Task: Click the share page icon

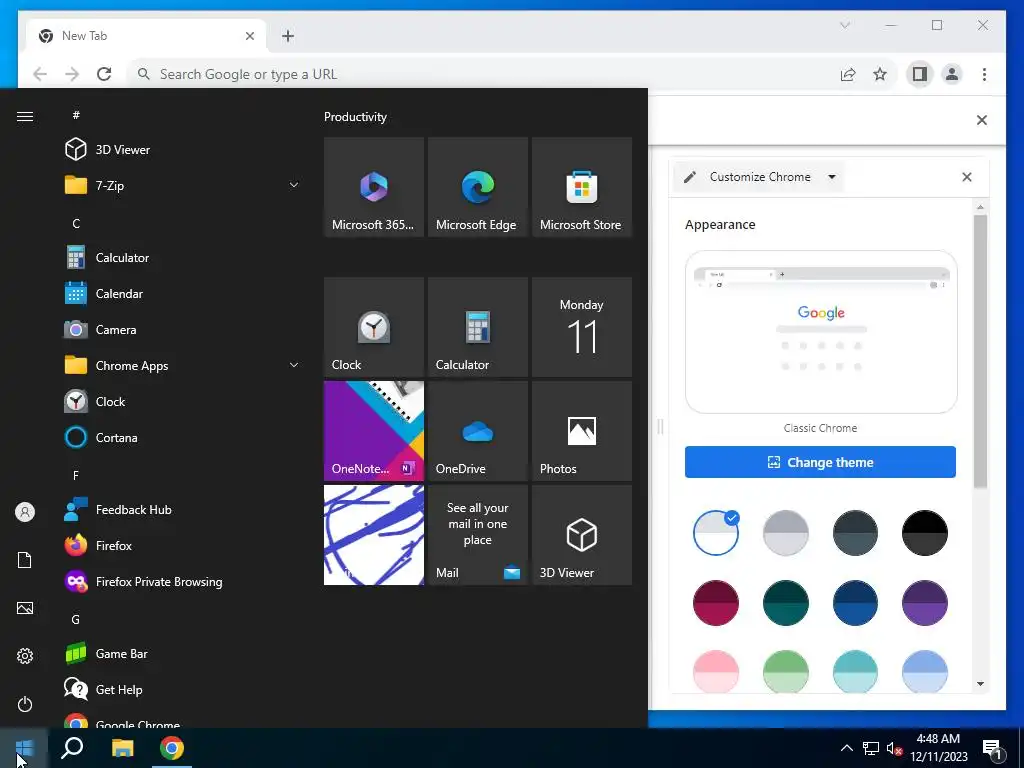Action: pyautogui.click(x=848, y=74)
